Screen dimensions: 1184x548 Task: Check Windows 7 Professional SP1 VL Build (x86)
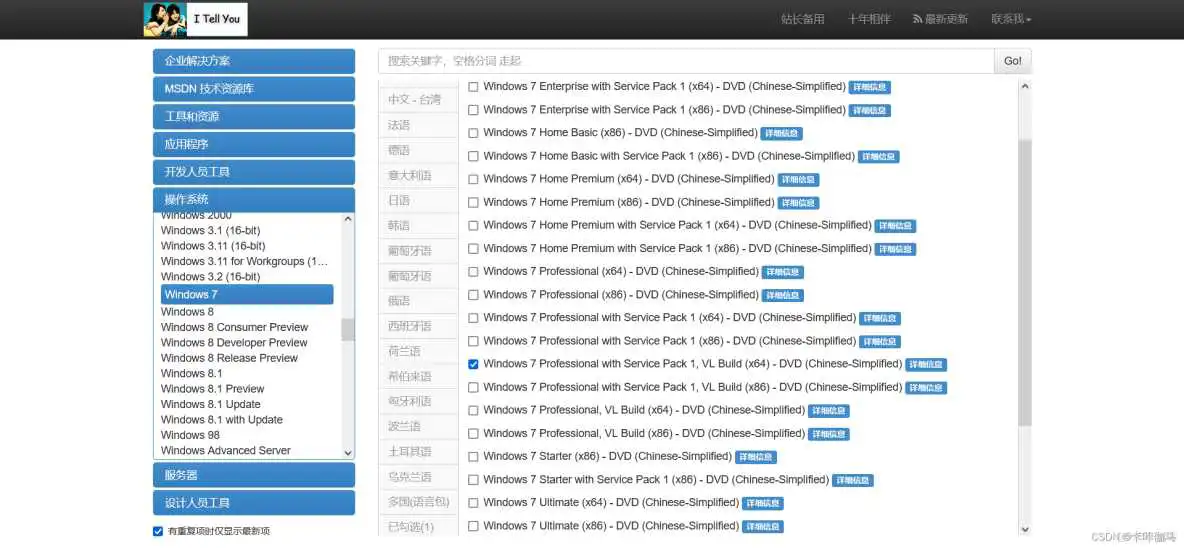tap(473, 387)
